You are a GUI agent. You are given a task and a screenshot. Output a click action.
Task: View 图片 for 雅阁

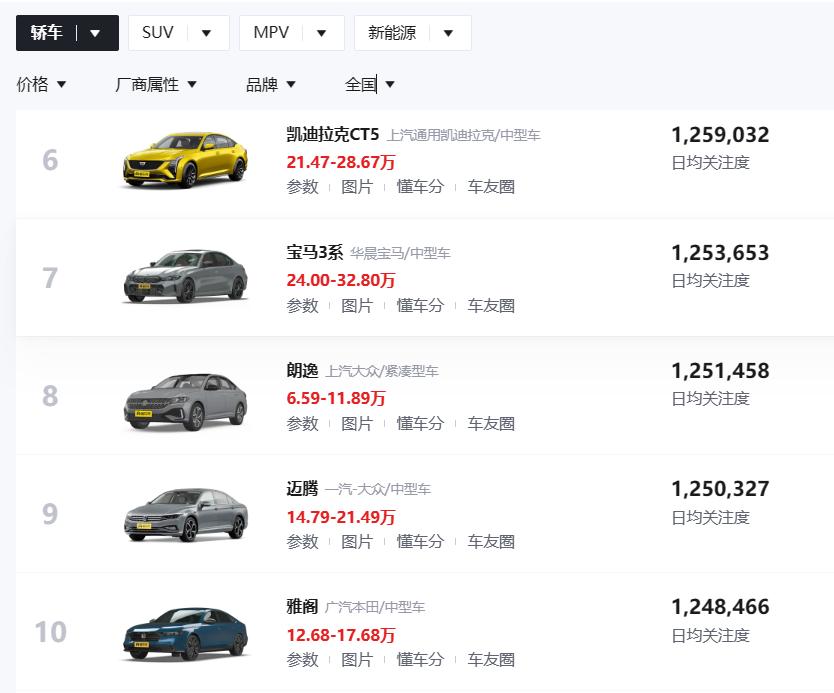357,660
